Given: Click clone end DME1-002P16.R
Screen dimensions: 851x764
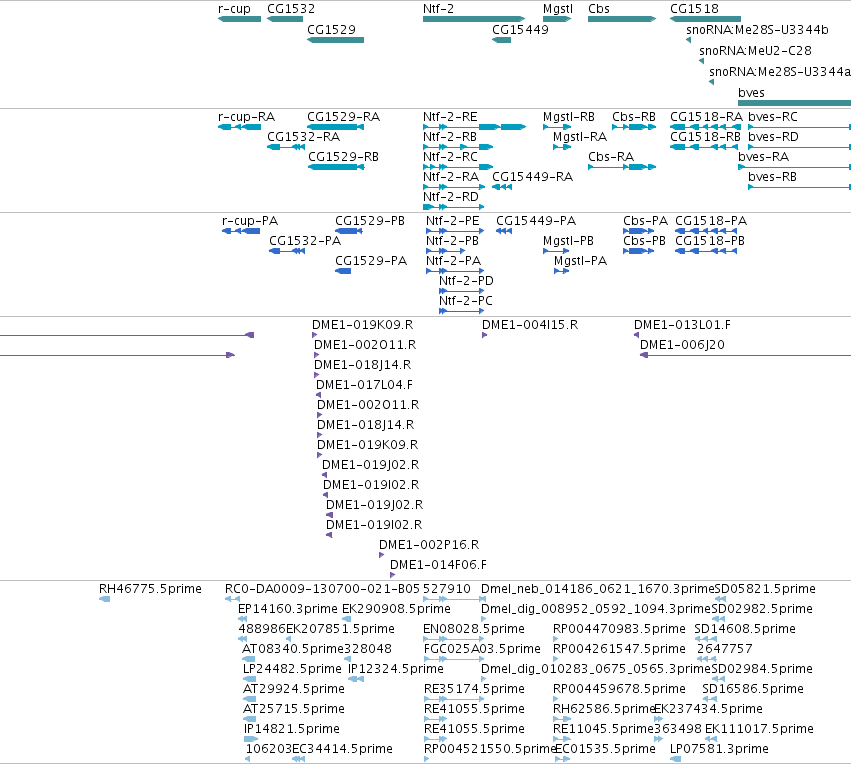Looking at the screenshot, I should point(429,545).
